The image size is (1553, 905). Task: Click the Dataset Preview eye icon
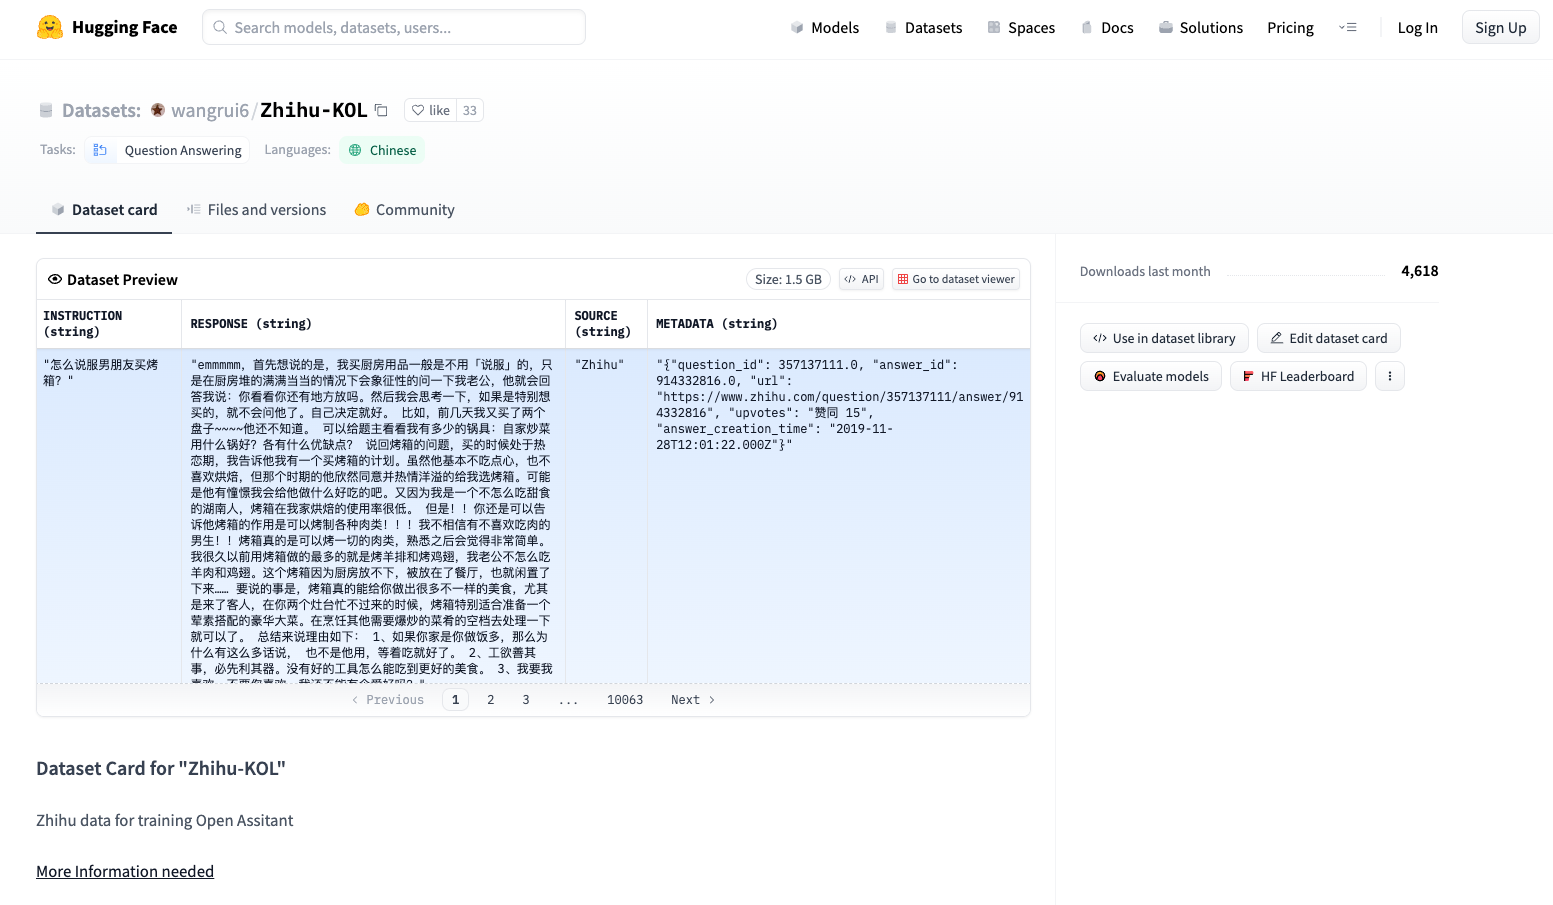[55, 279]
